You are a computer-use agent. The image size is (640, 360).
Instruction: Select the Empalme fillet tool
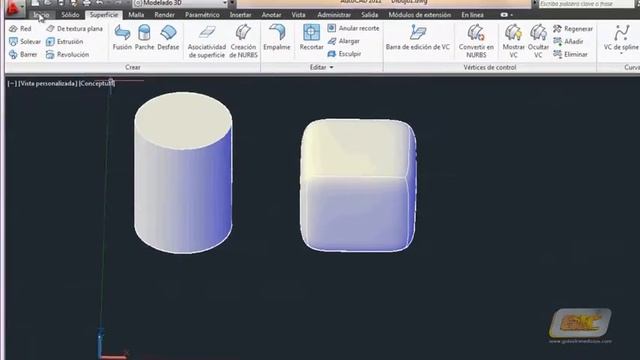tap(277, 38)
